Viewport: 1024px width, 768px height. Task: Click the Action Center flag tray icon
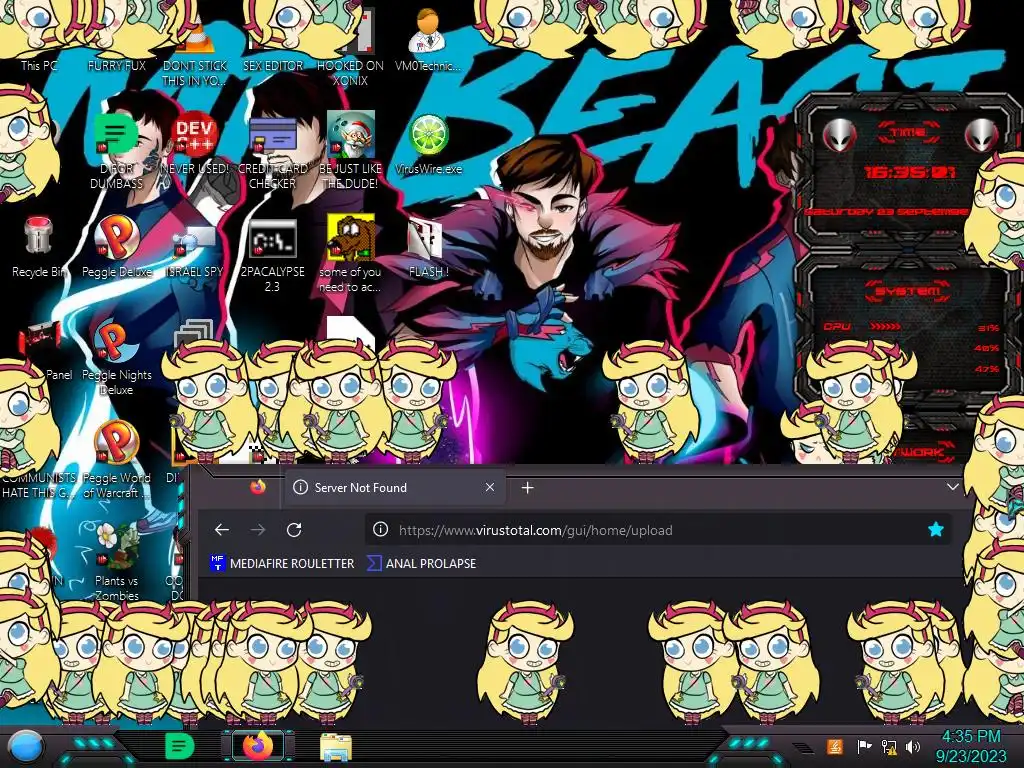tap(863, 746)
